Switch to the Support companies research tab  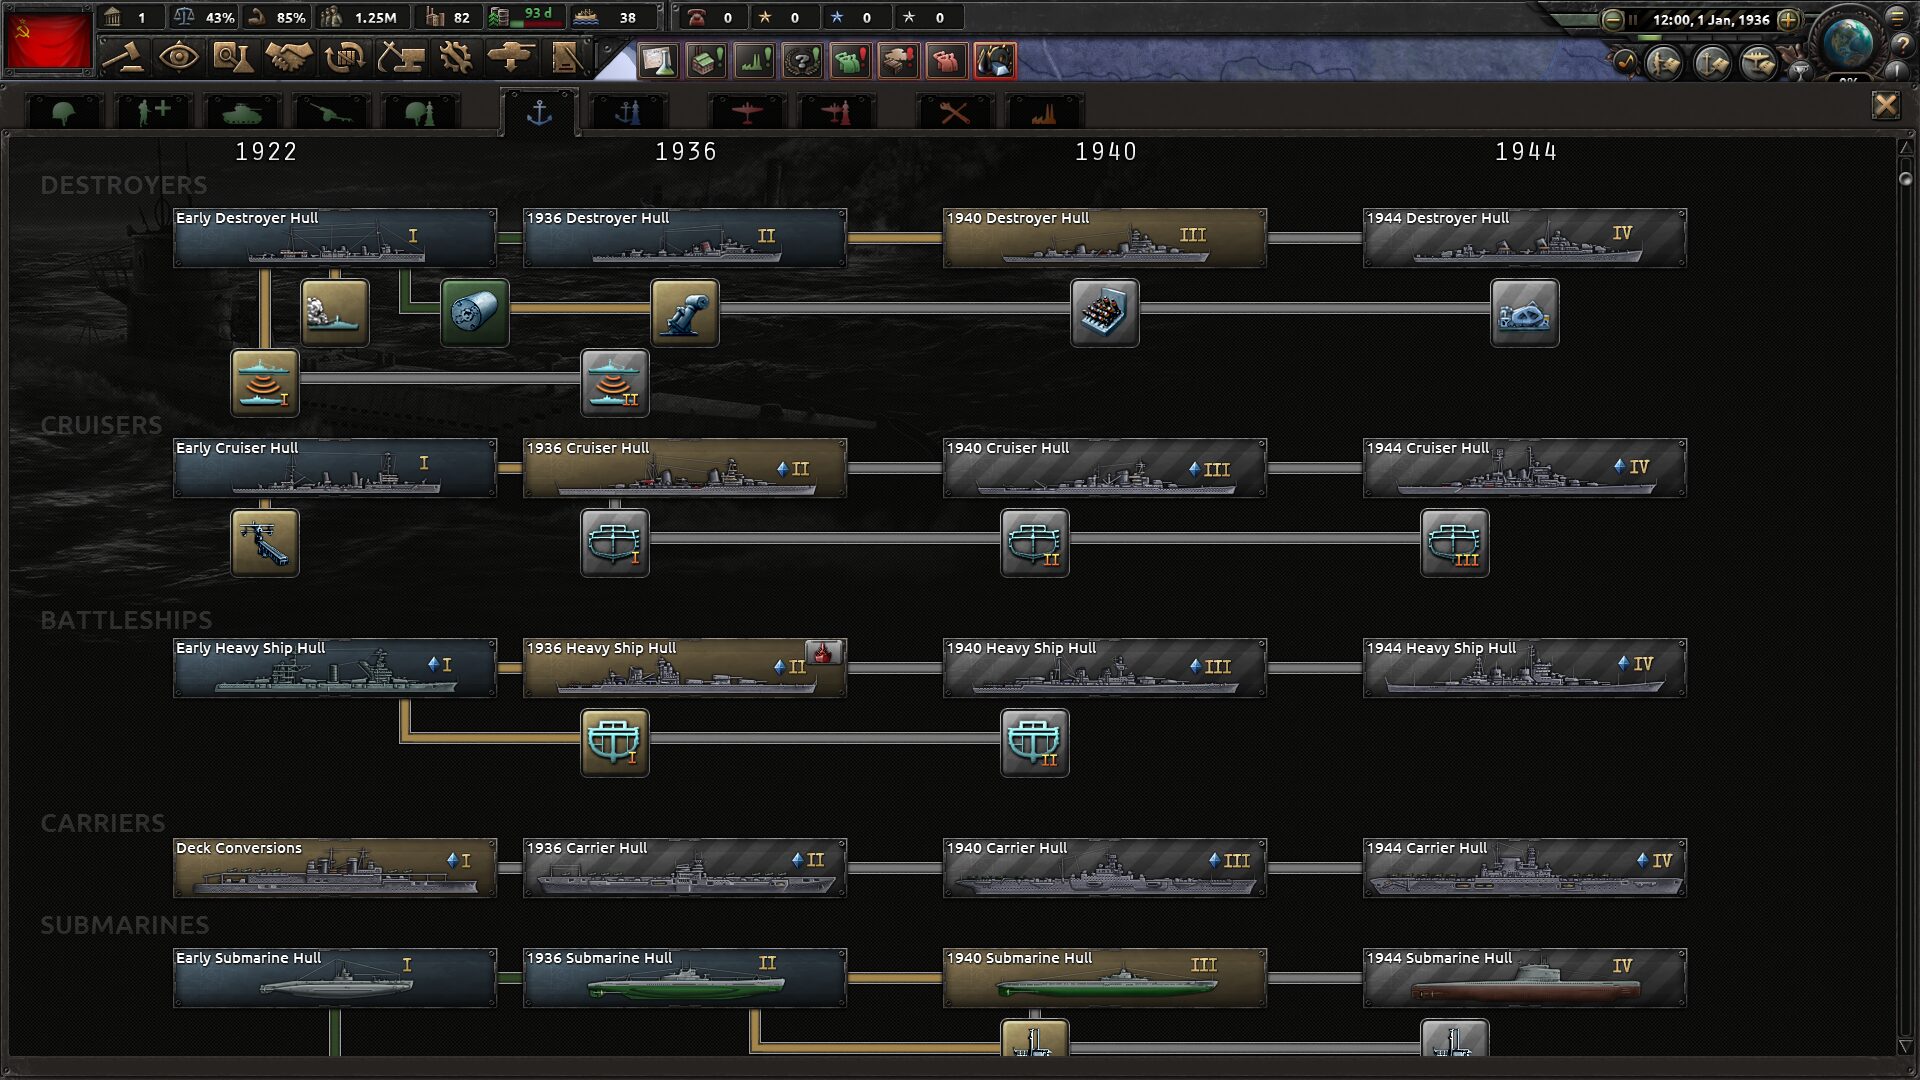tap(153, 112)
